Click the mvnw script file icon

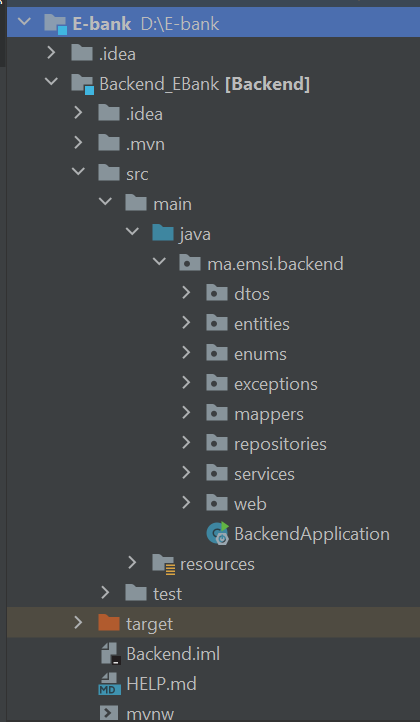click(109, 713)
